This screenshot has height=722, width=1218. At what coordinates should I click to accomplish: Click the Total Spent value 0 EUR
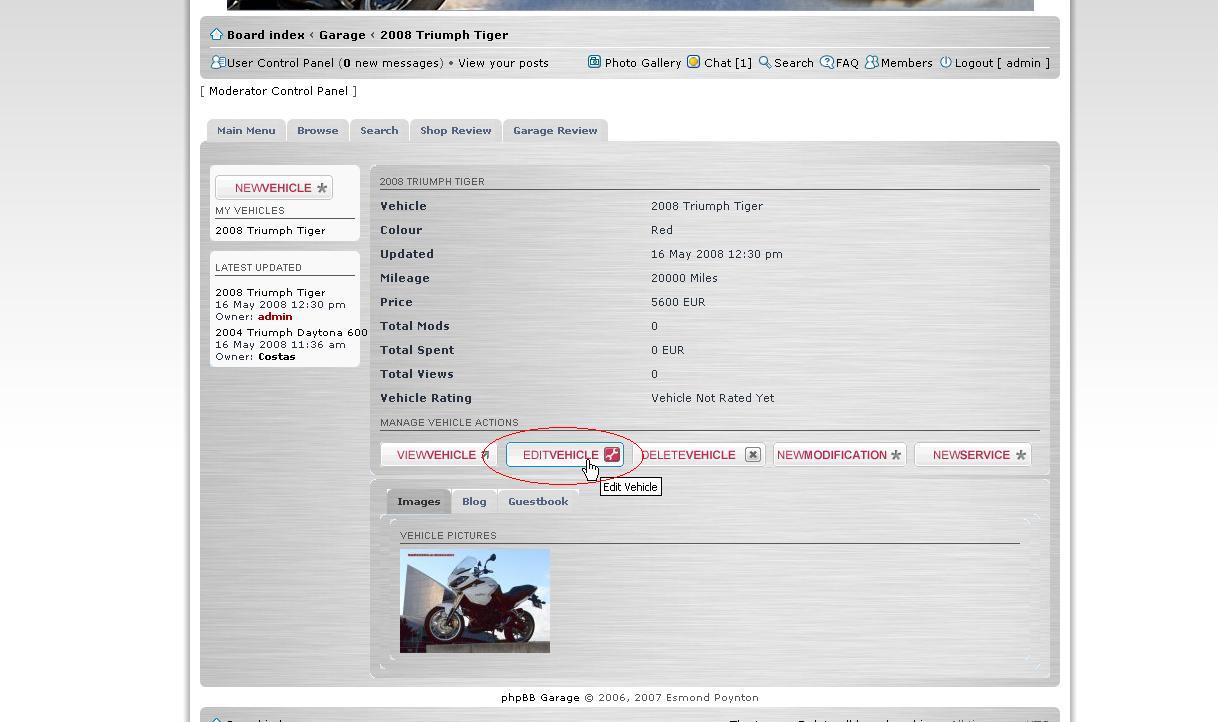point(668,350)
